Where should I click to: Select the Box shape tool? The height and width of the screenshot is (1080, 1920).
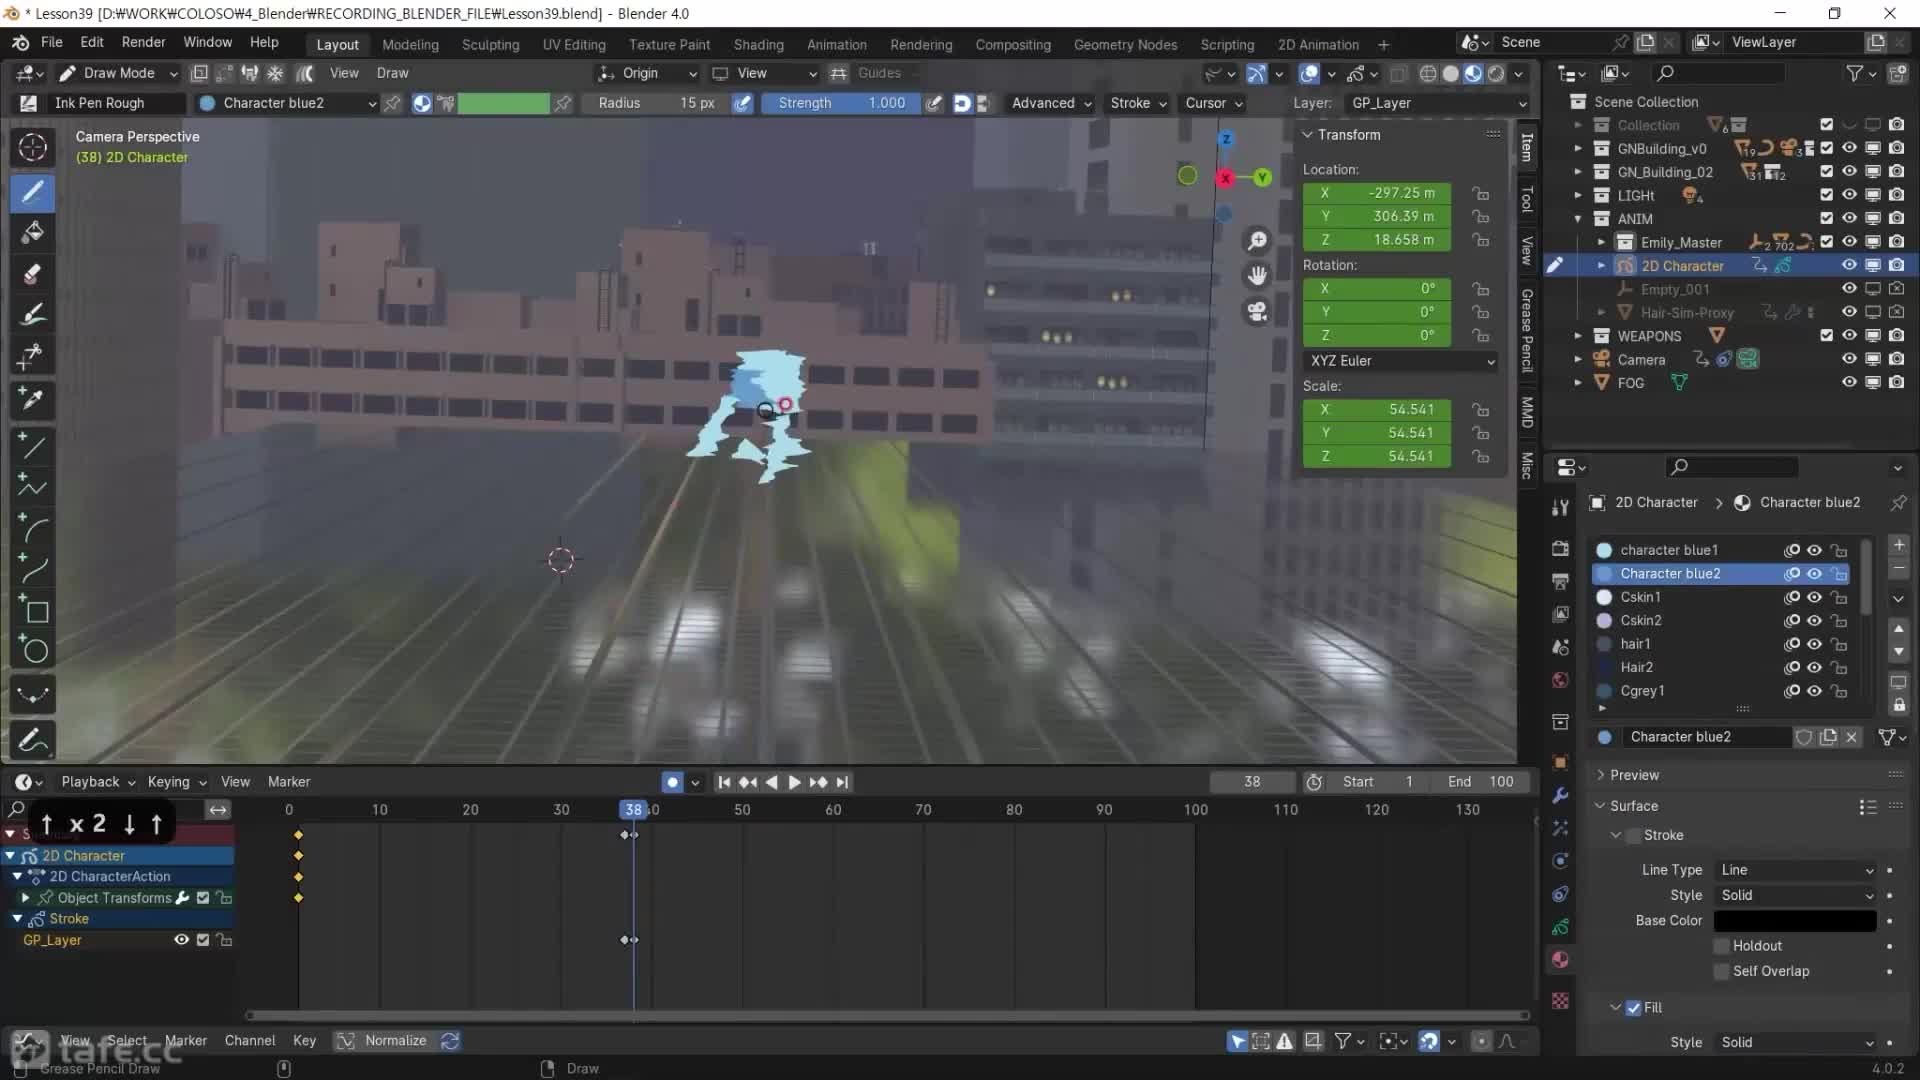click(36, 610)
